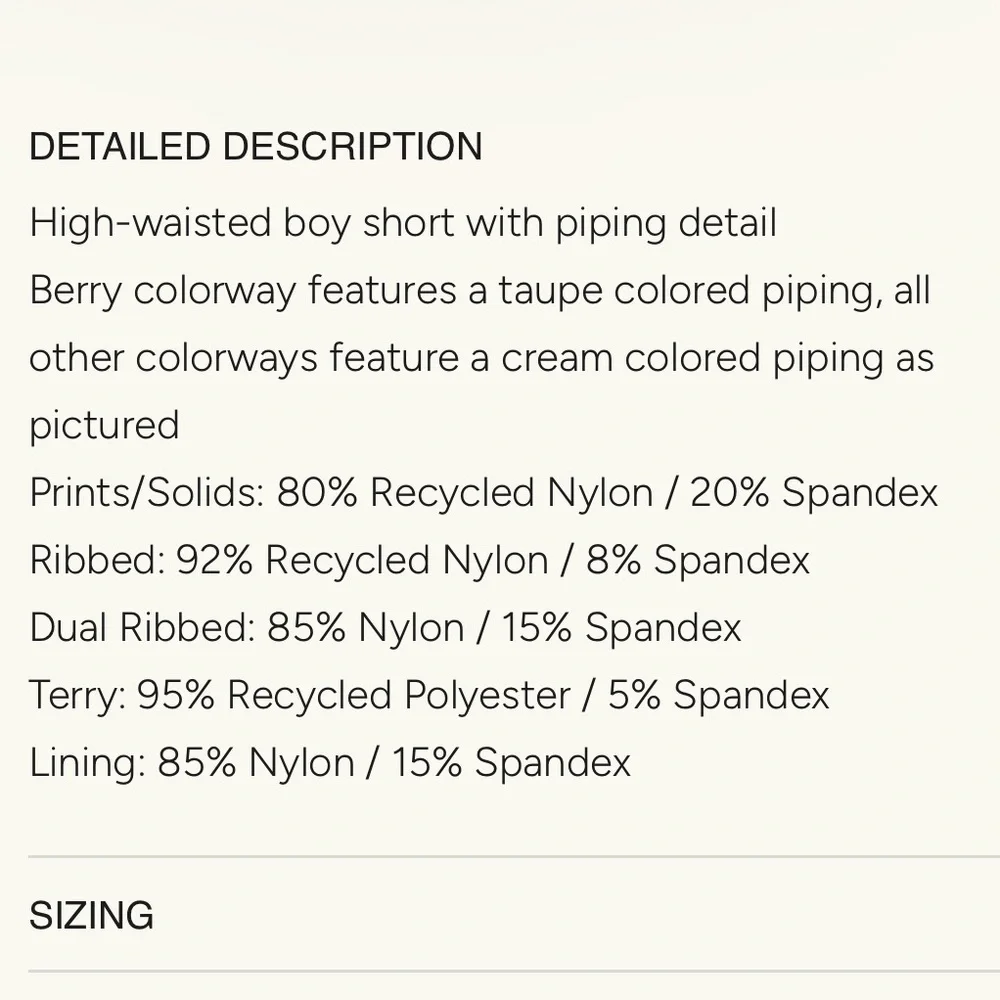Image resolution: width=1000 pixels, height=1000 pixels.
Task: Click the divider line above Sizing
Action: coord(500,857)
